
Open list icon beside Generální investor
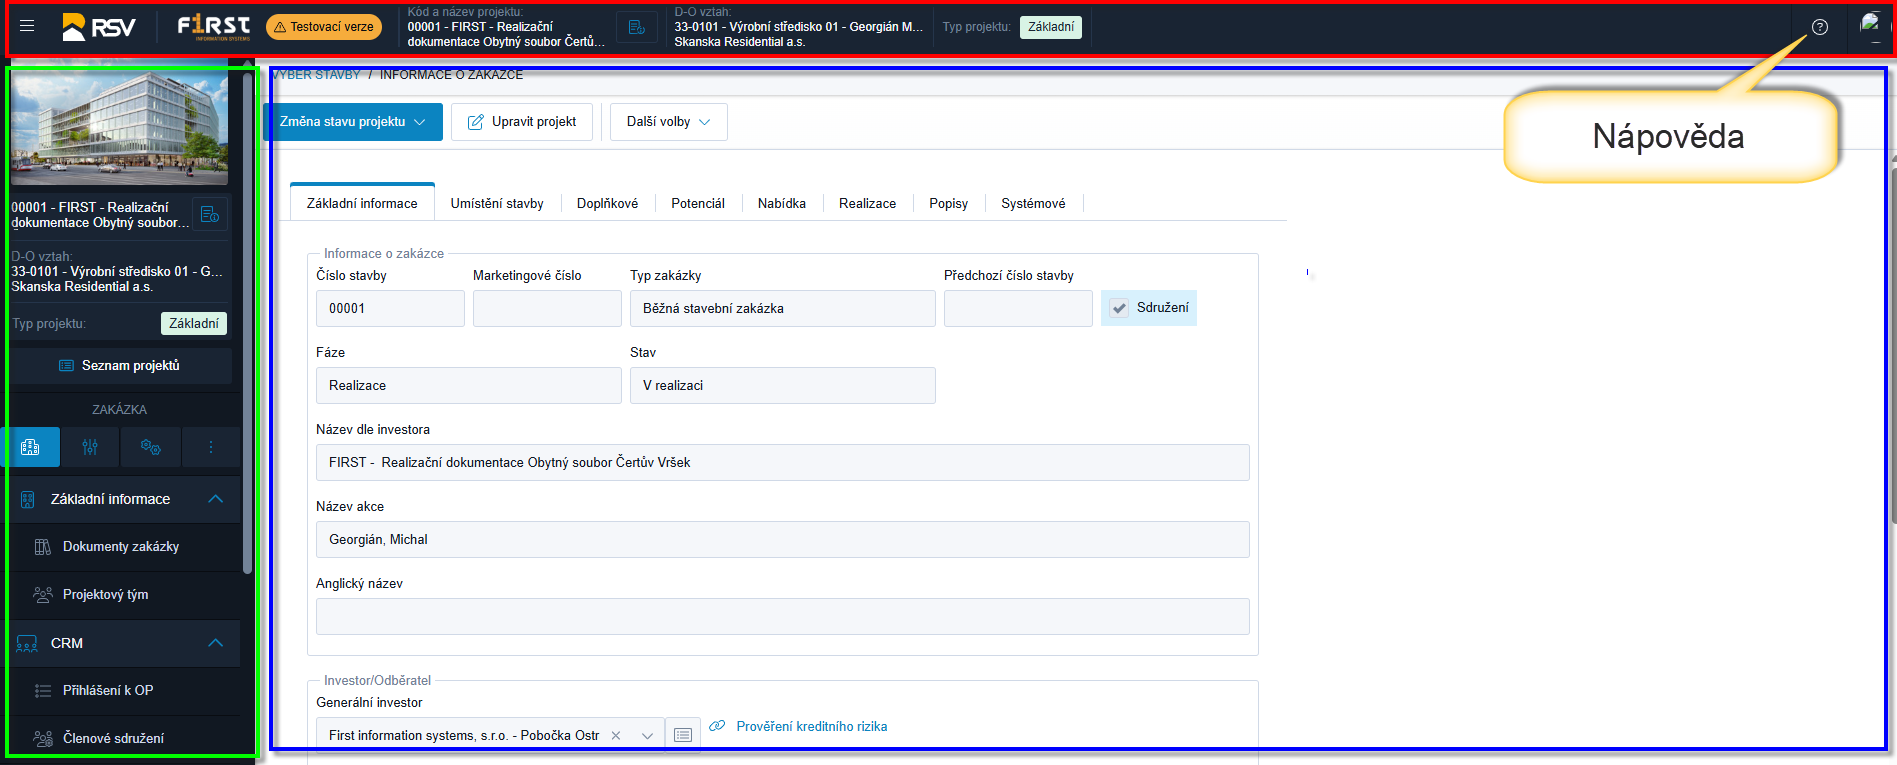click(x=683, y=735)
